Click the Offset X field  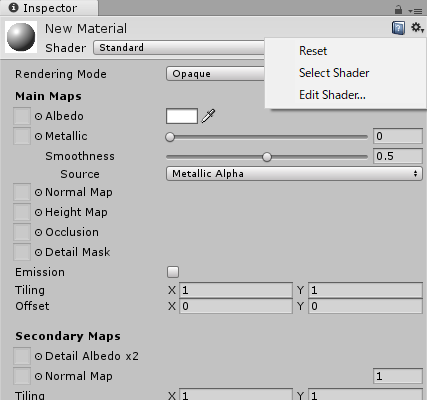[x=236, y=306]
